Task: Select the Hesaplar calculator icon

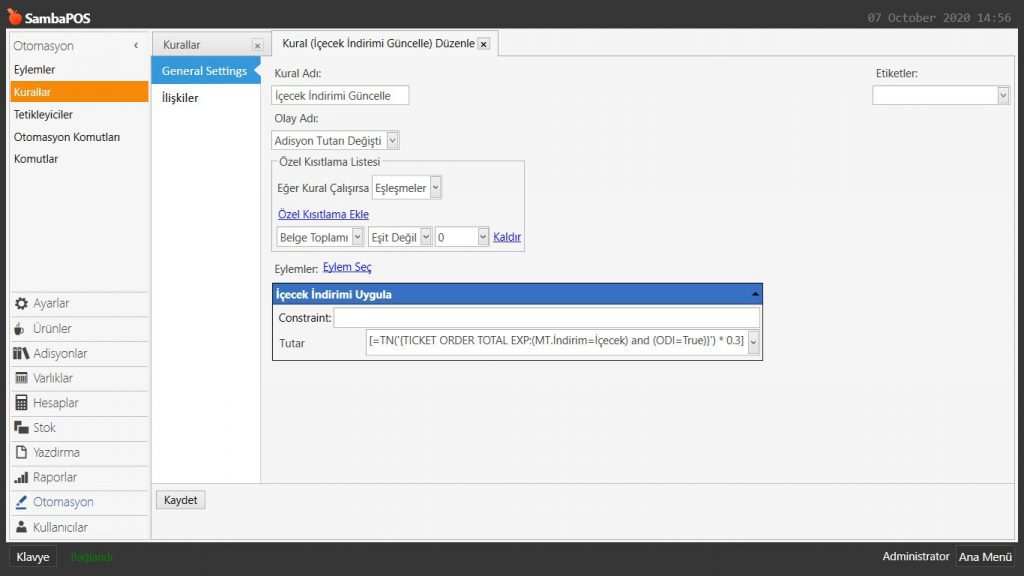Action: (21, 403)
